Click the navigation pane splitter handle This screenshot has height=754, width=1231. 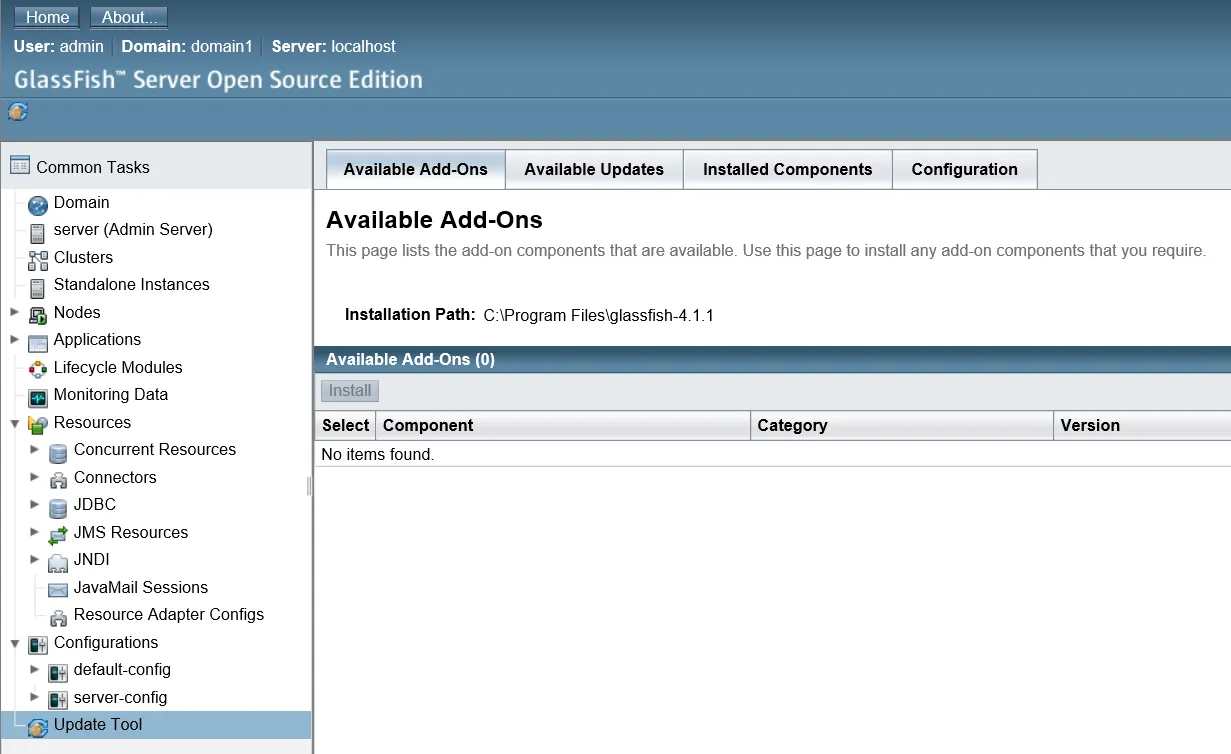point(309,486)
